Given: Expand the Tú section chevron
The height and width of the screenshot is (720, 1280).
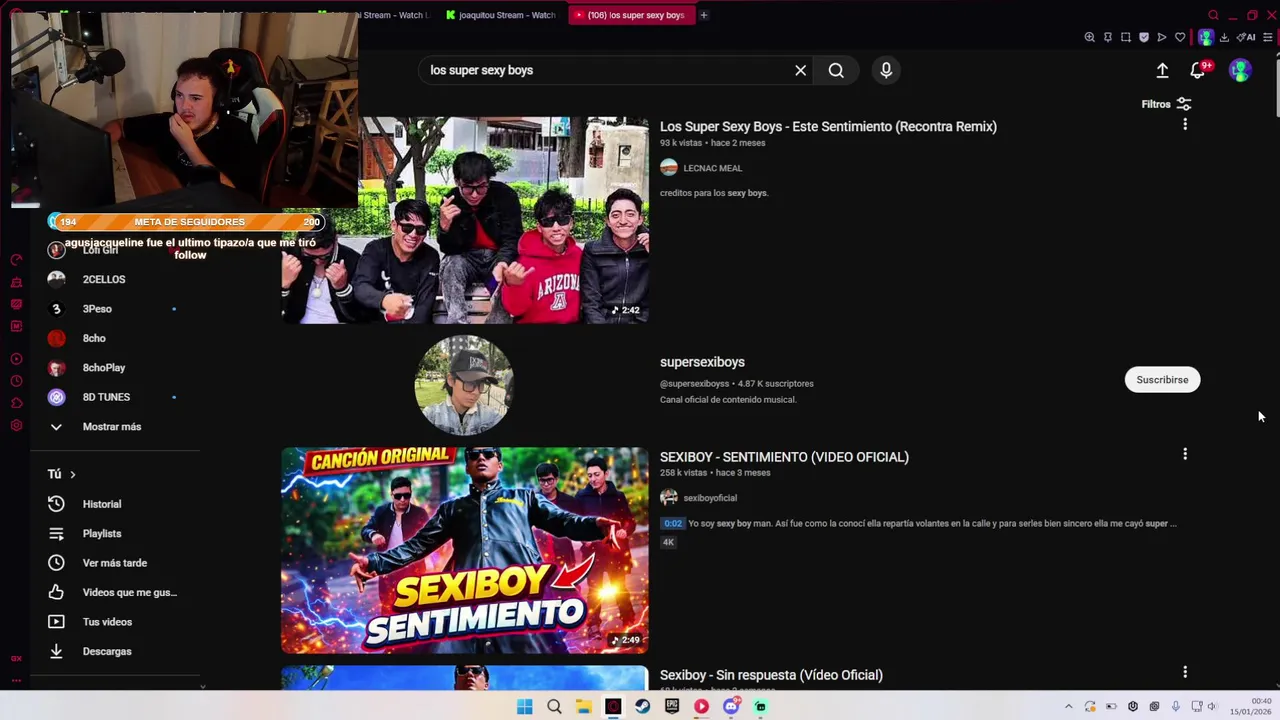Looking at the screenshot, I should tap(72, 474).
